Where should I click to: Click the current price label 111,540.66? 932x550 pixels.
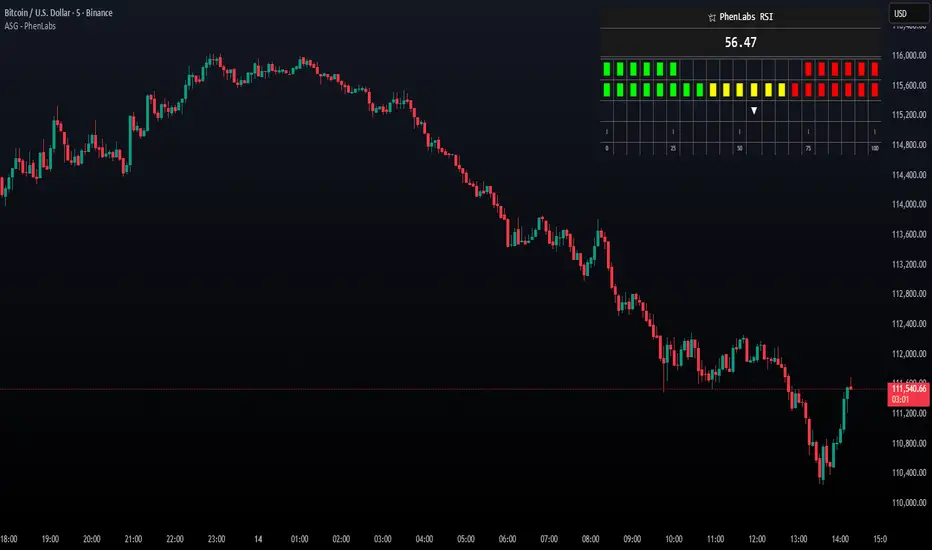[909, 388]
